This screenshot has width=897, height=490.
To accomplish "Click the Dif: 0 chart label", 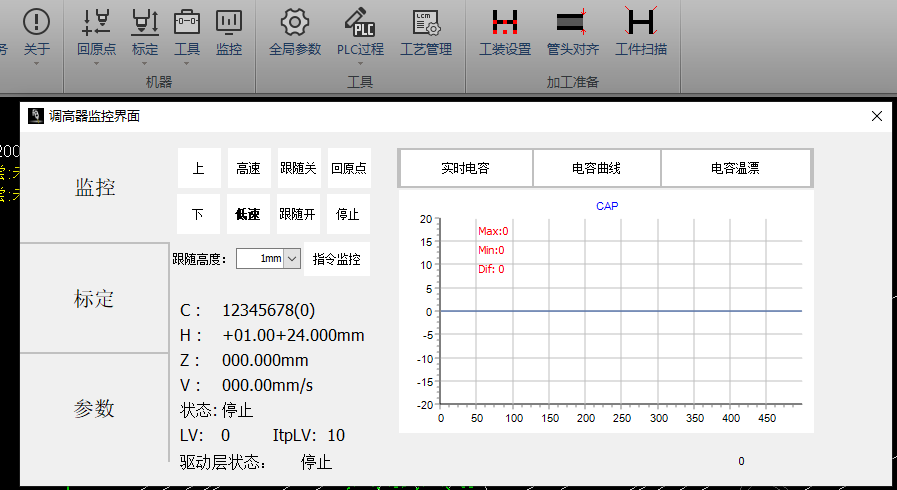I will click(x=491, y=269).
